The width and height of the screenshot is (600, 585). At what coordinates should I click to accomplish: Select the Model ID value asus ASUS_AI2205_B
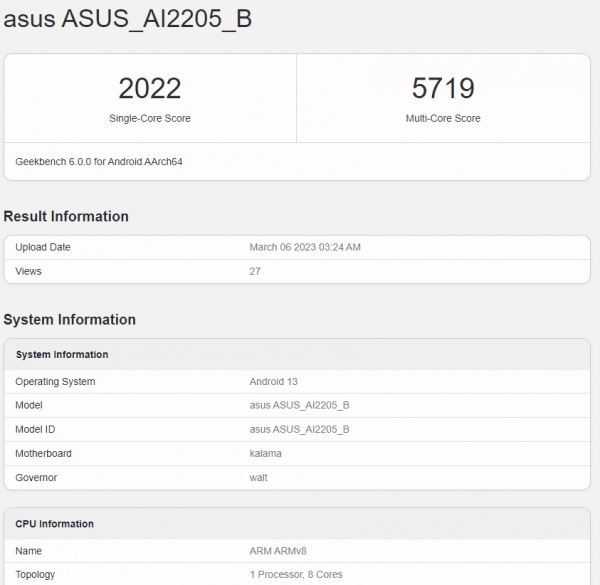pyautogui.click(x=299, y=429)
